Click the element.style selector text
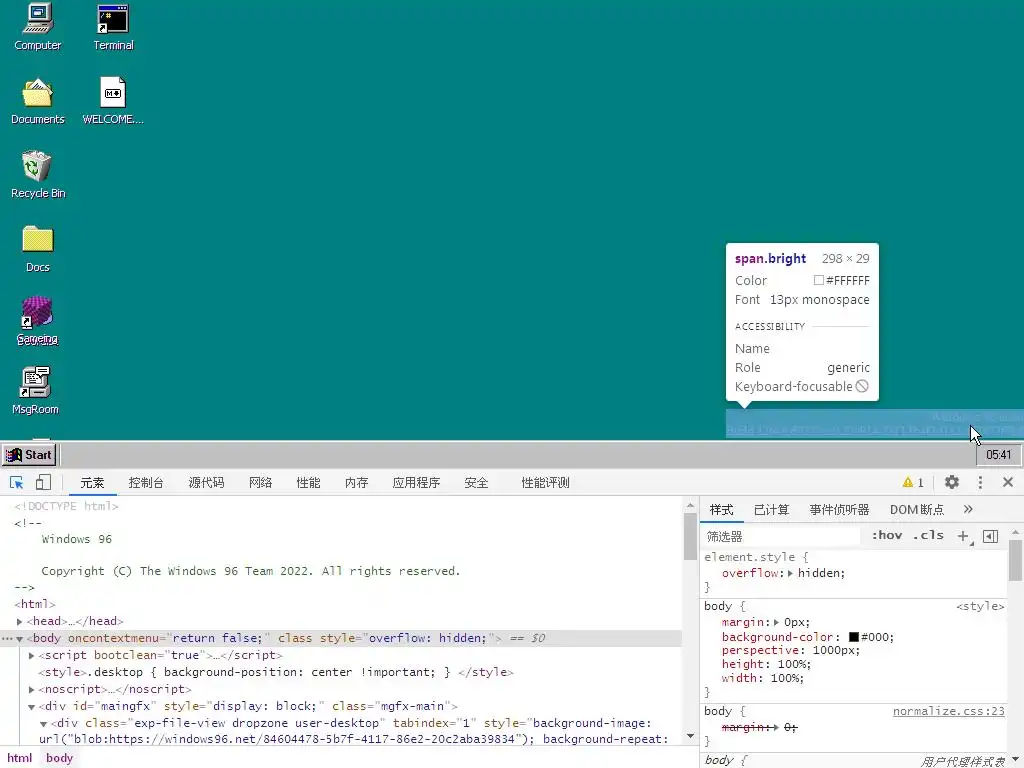Viewport: 1024px width, 768px height. click(750, 557)
